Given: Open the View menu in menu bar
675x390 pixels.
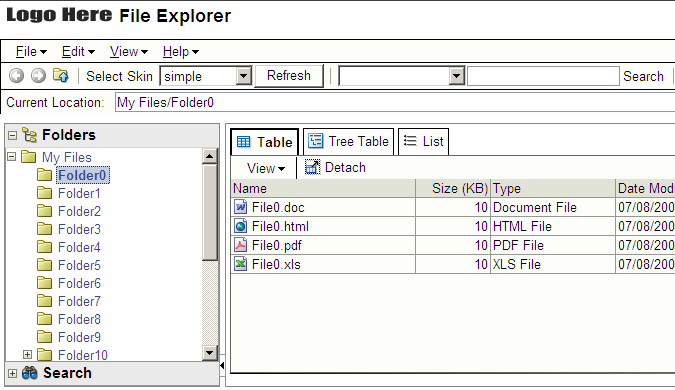Looking at the screenshot, I should (x=129, y=52).
